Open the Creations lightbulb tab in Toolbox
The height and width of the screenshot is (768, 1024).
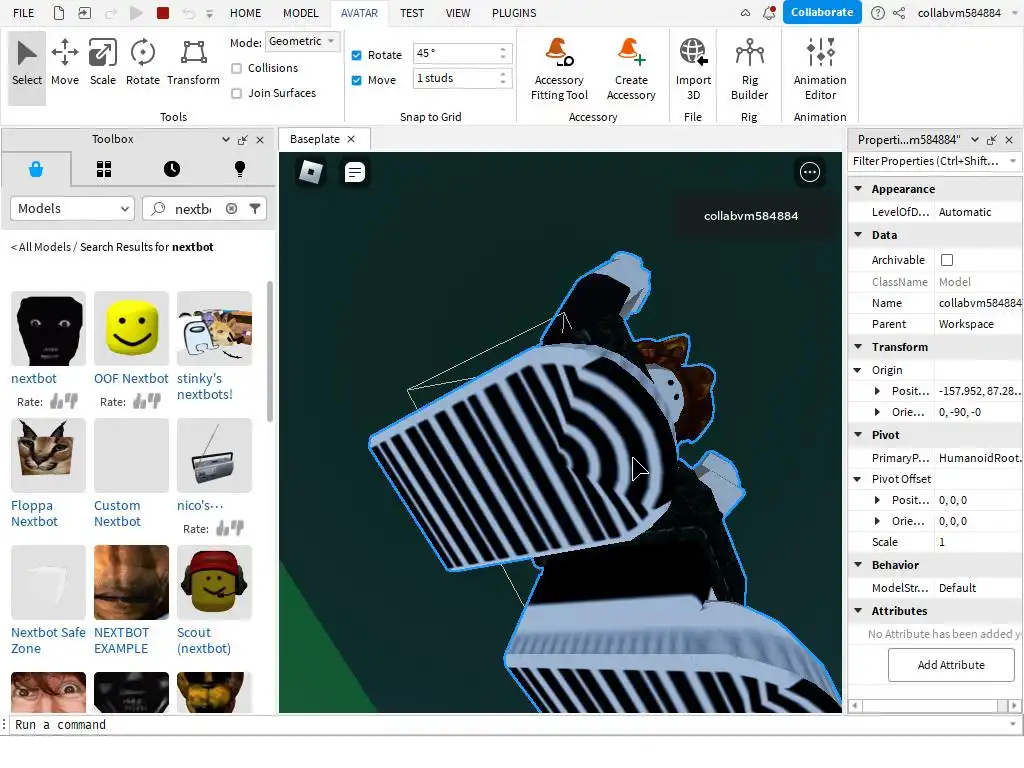240,169
